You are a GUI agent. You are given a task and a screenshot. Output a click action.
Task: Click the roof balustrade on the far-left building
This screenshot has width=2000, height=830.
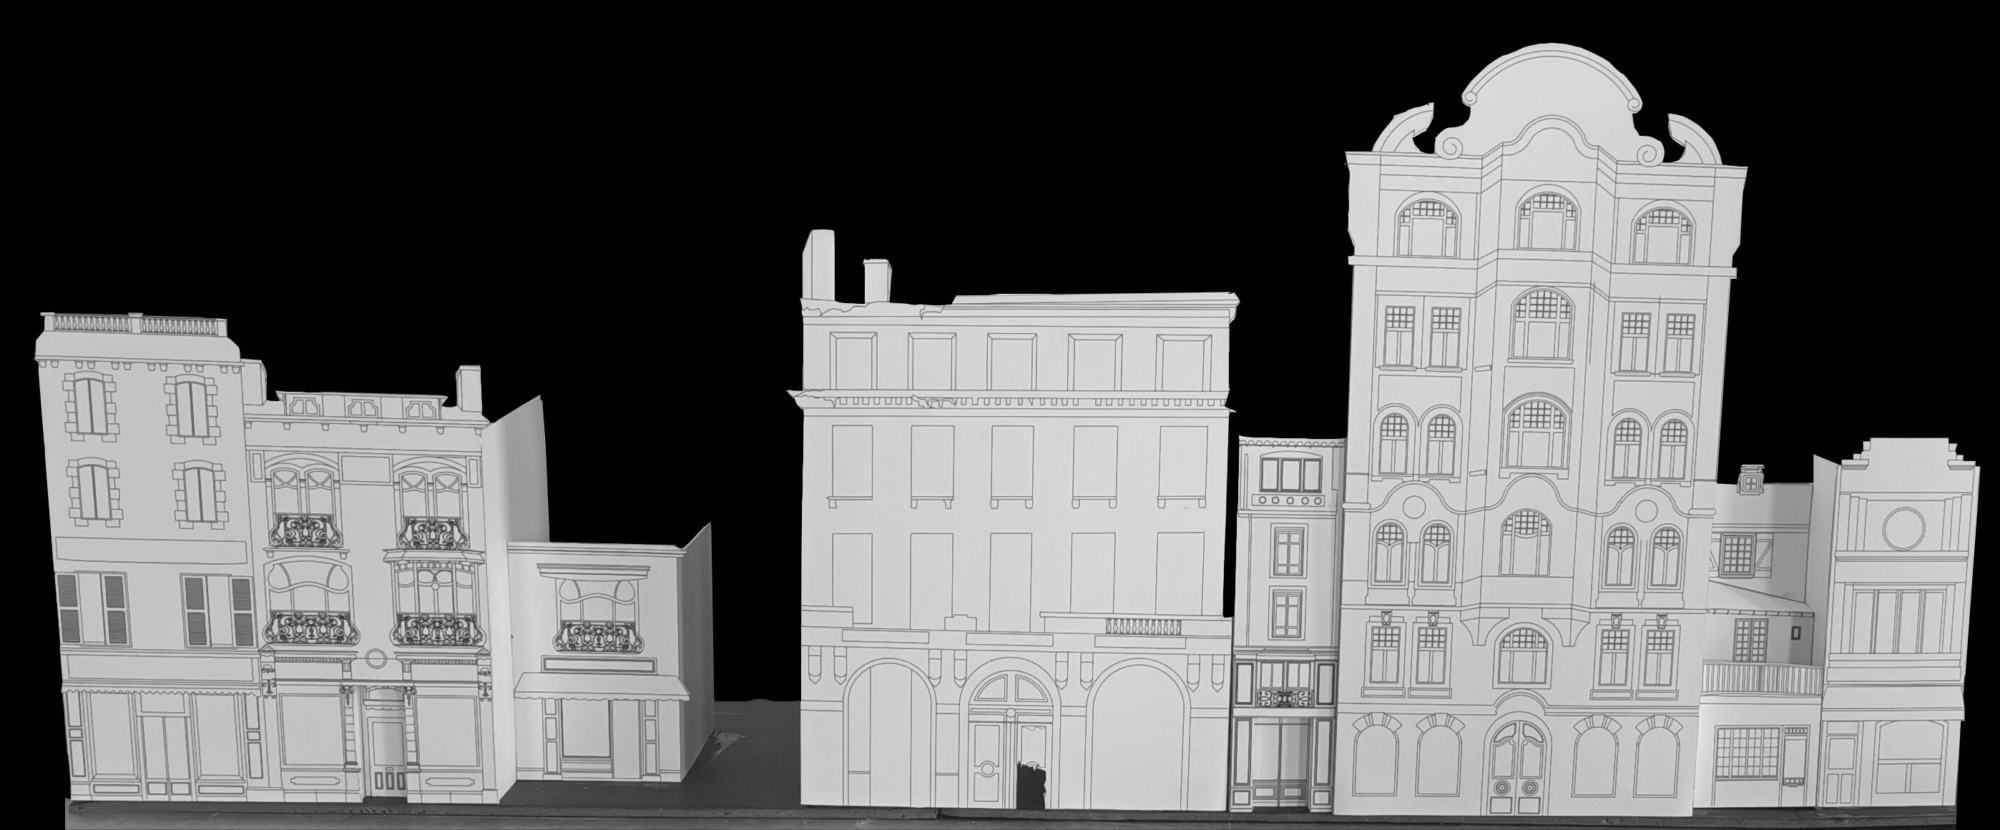point(135,324)
